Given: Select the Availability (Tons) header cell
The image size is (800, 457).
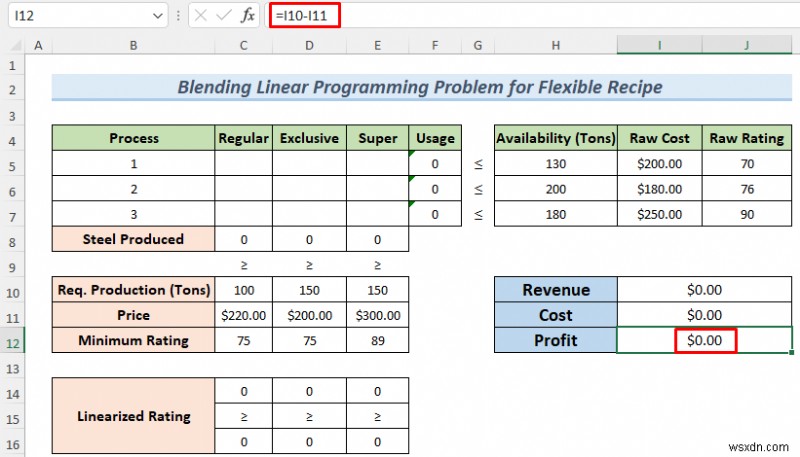Looking at the screenshot, I should pyautogui.click(x=556, y=138).
